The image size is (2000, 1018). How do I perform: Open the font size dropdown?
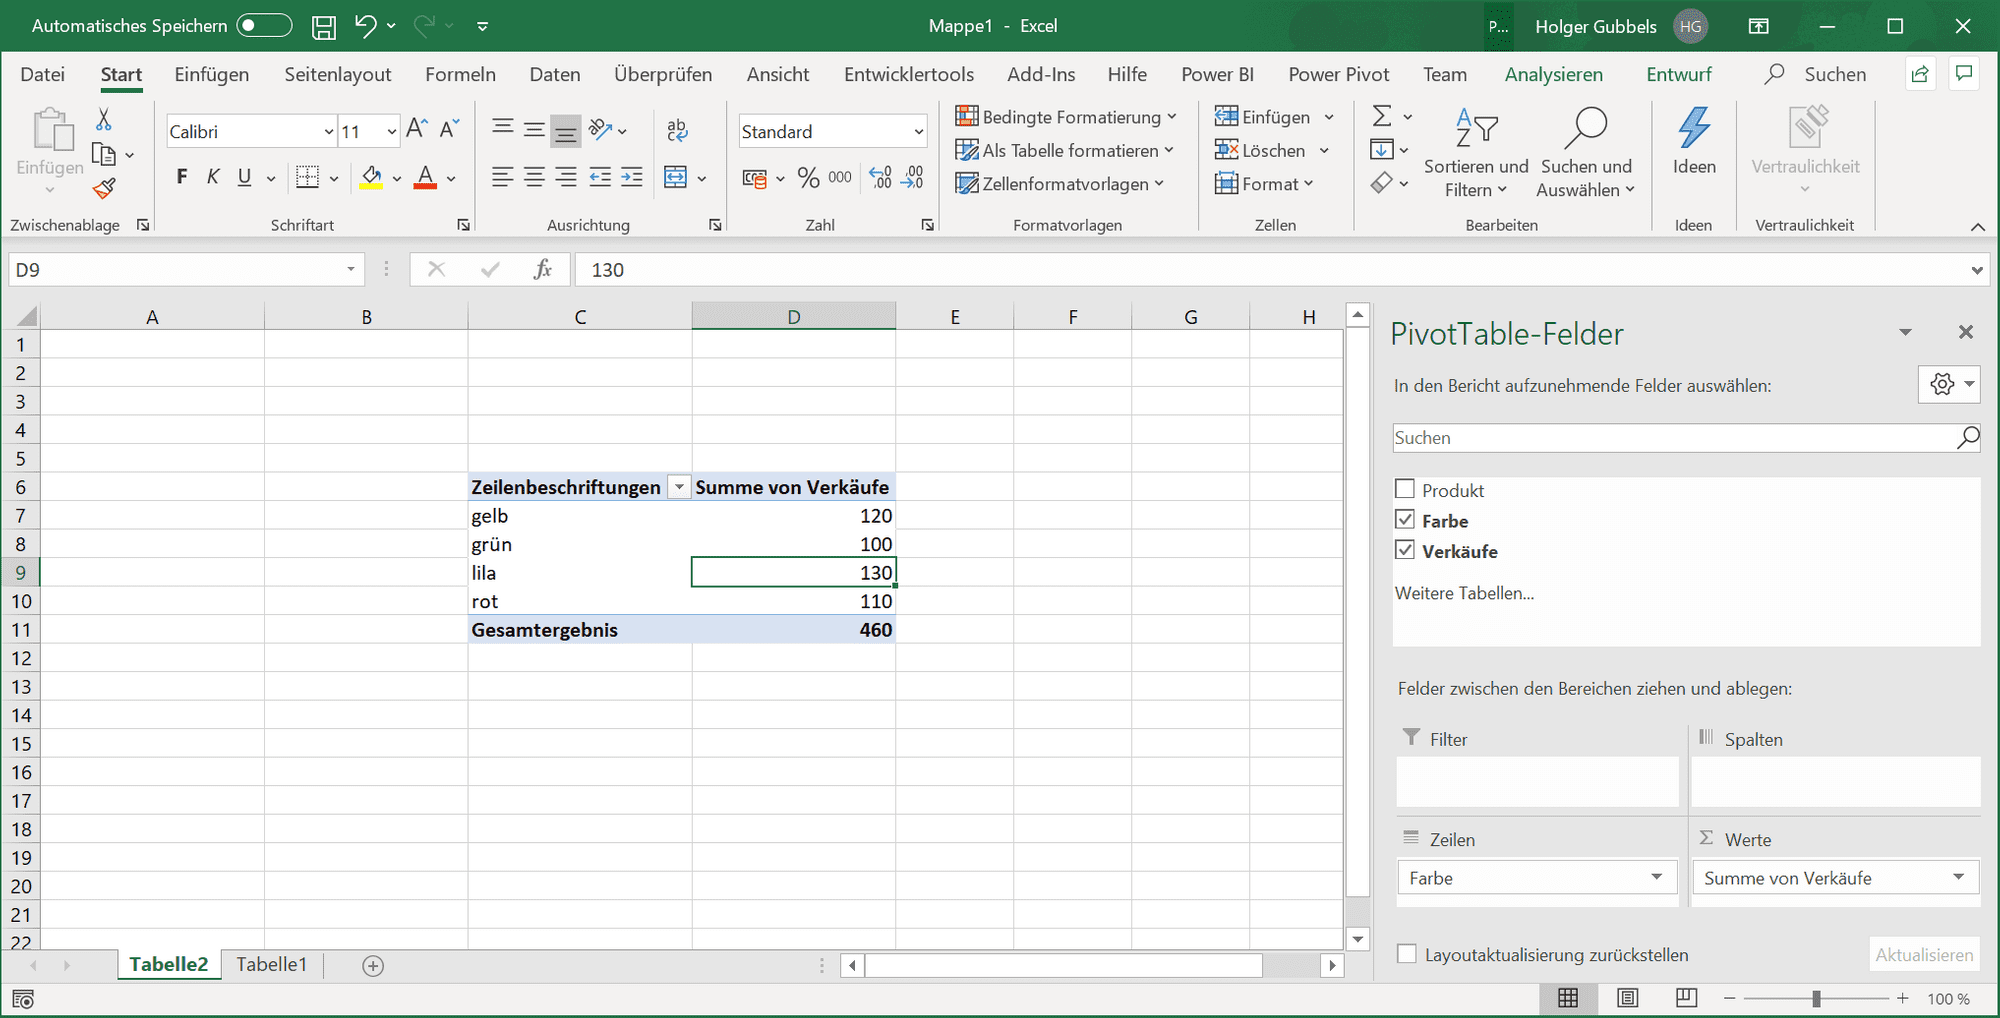coord(391,132)
